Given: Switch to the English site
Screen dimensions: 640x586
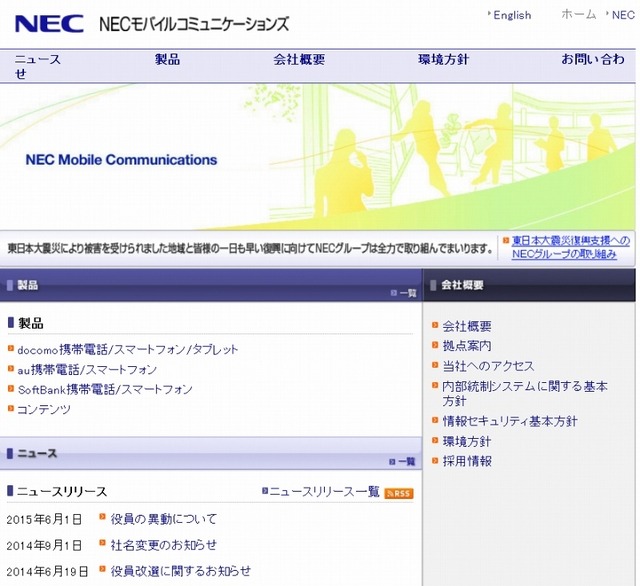Looking at the screenshot, I should [512, 15].
